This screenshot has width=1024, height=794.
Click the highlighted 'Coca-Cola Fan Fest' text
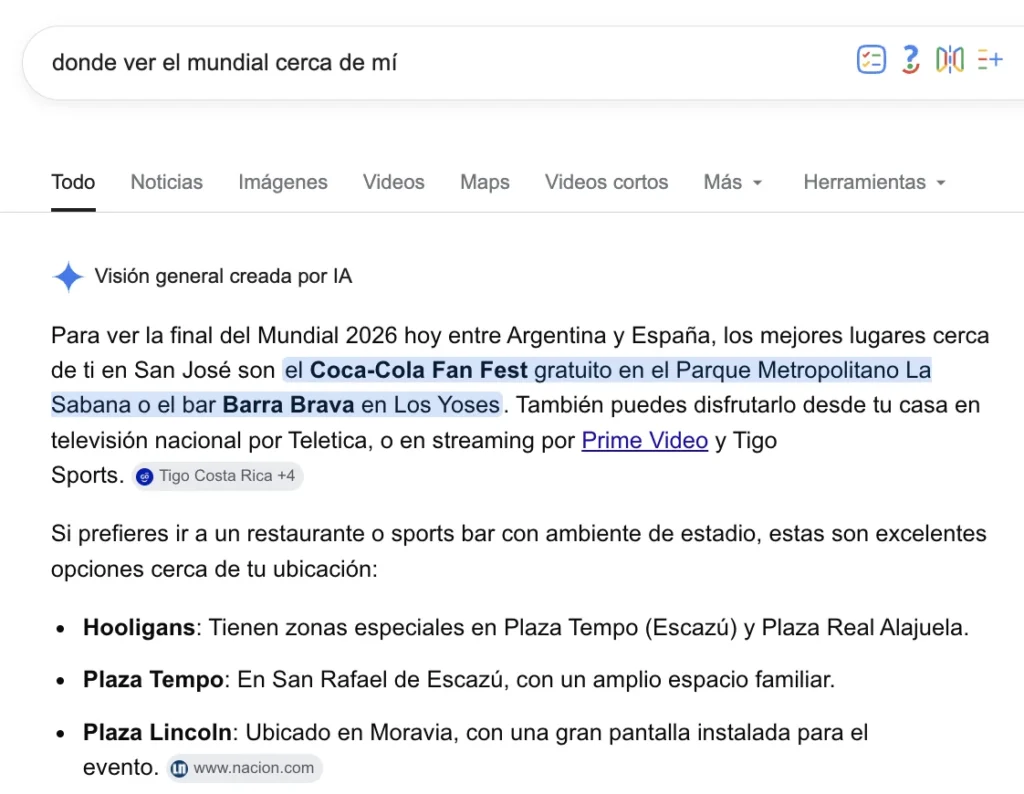tap(419, 370)
